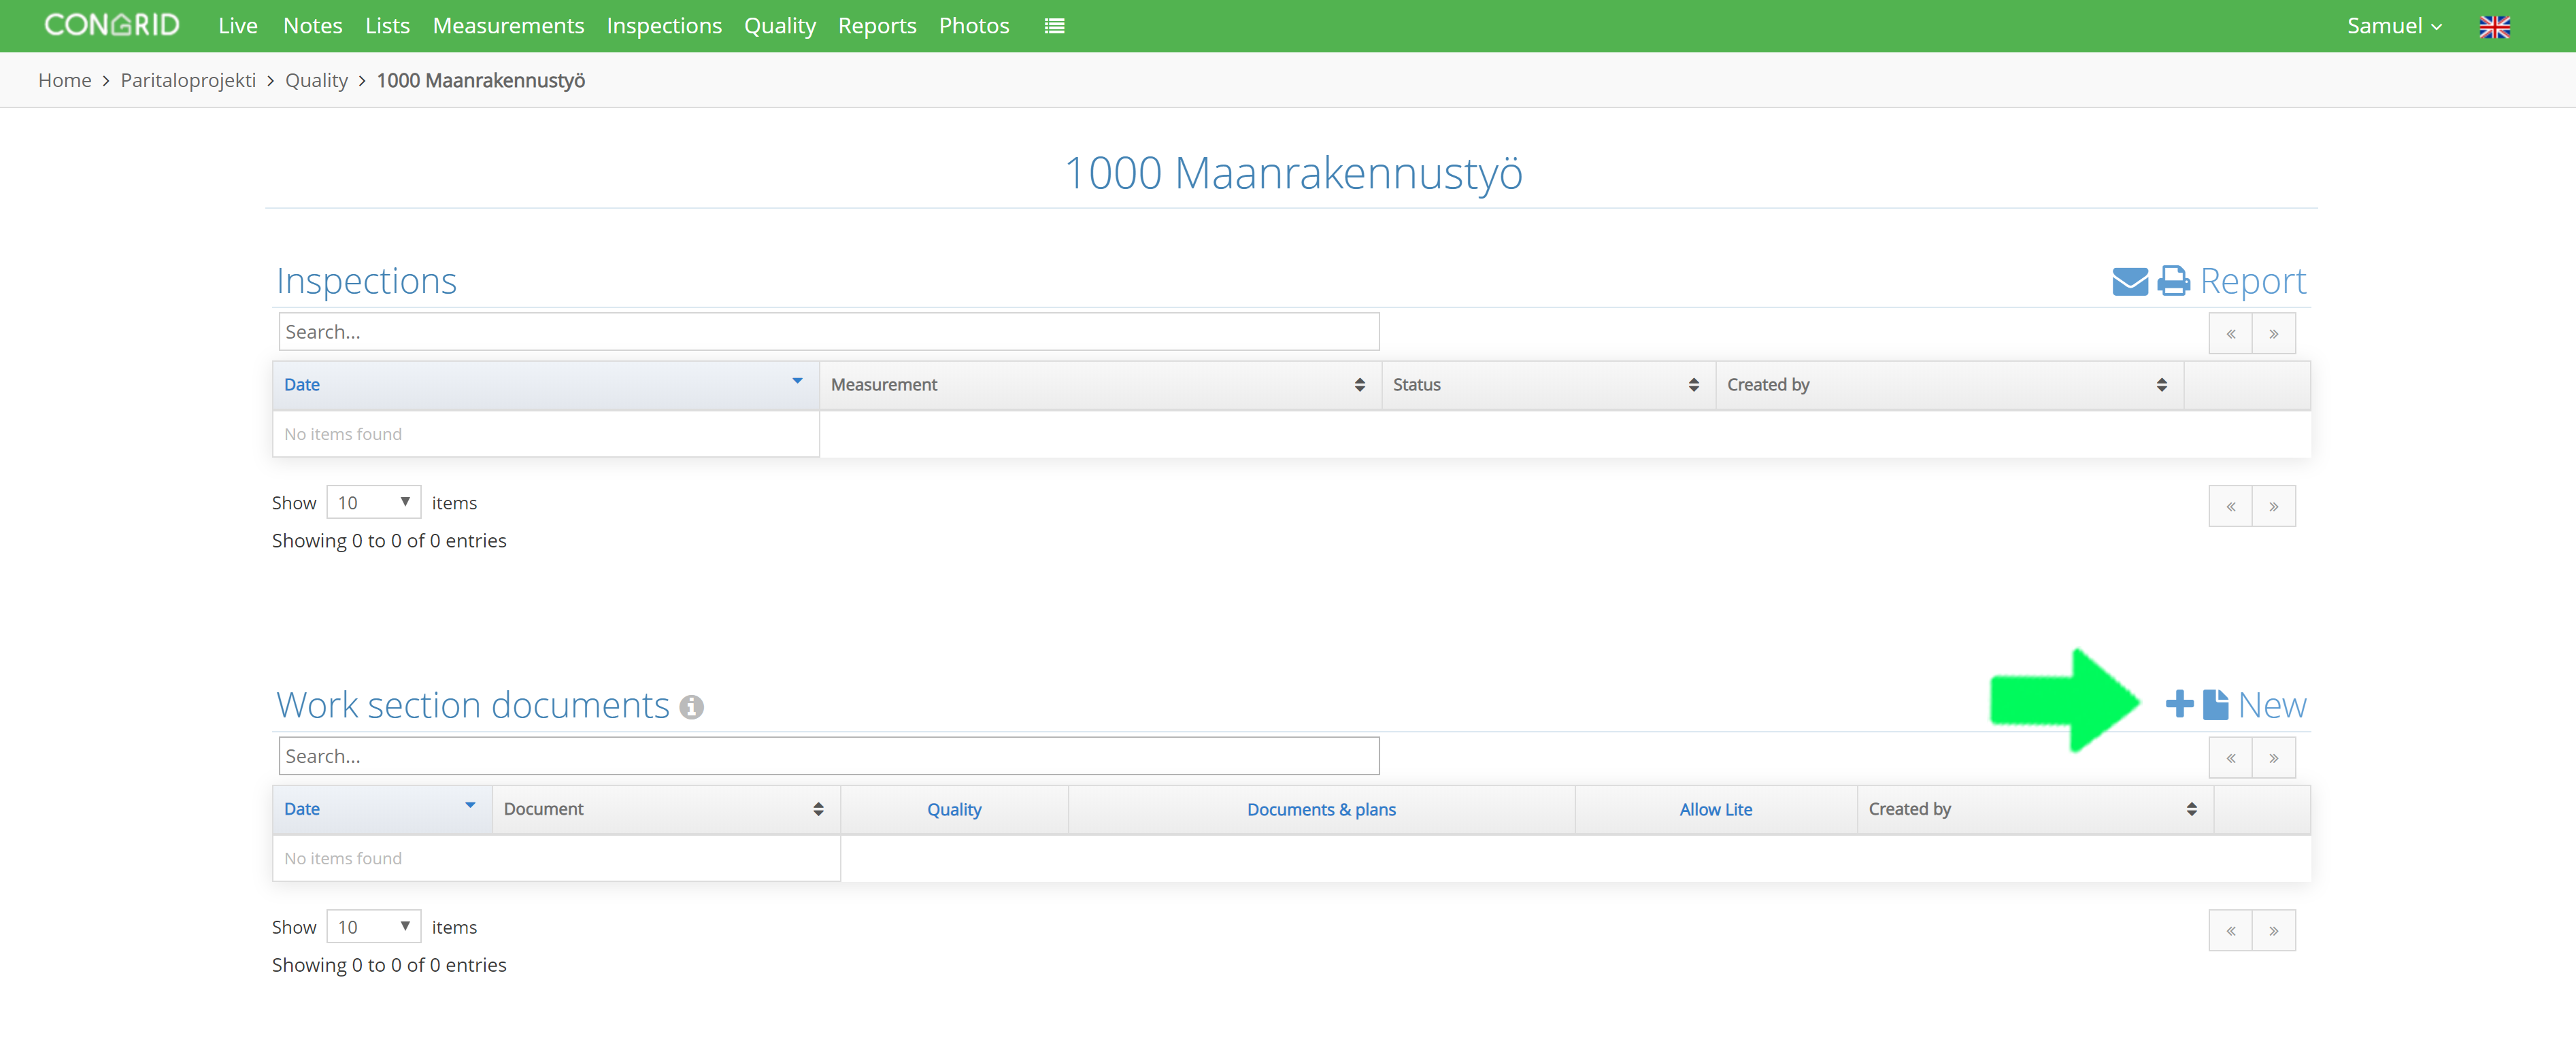Go to the Paritaloprojekti breadcrumb link
This screenshot has height=1052, width=2576.
[188, 80]
